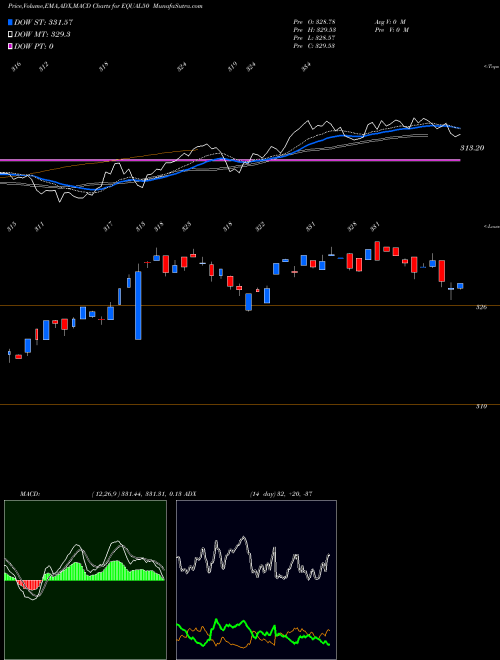Click the '323' low value label
Viewport: 500px width, 660px height.
click(186, 226)
